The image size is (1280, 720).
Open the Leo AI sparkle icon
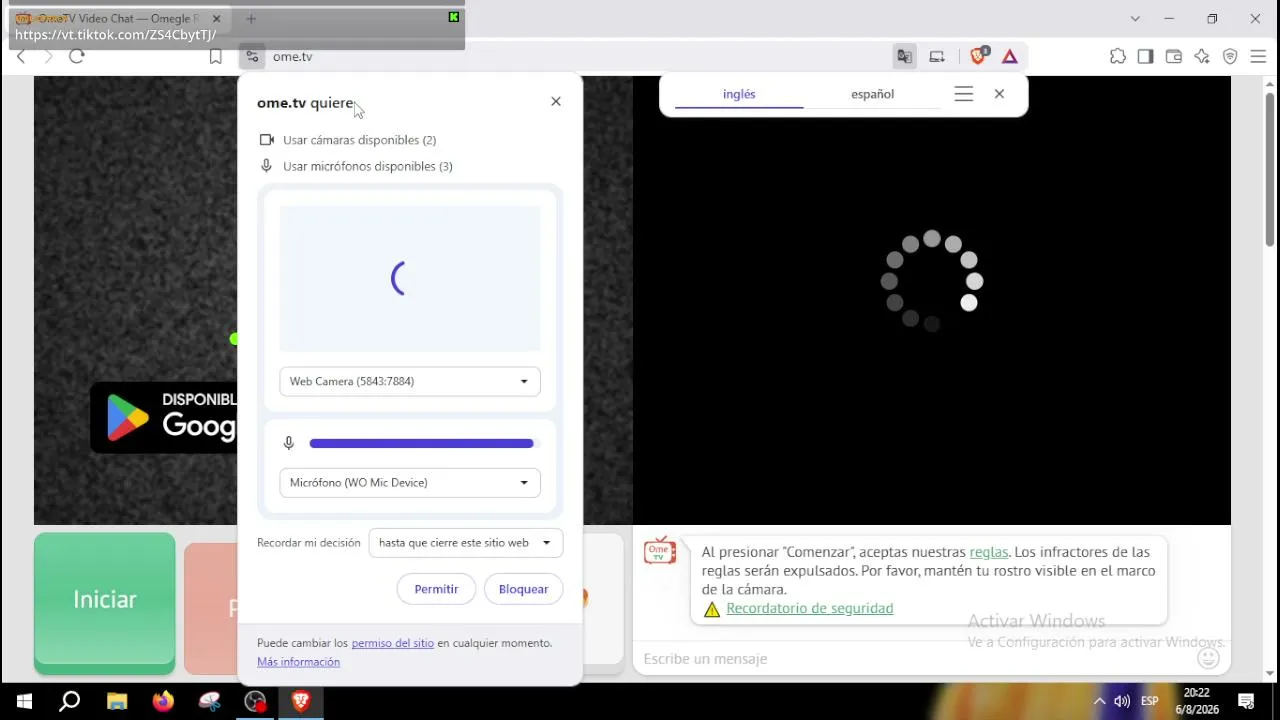coord(1202,56)
